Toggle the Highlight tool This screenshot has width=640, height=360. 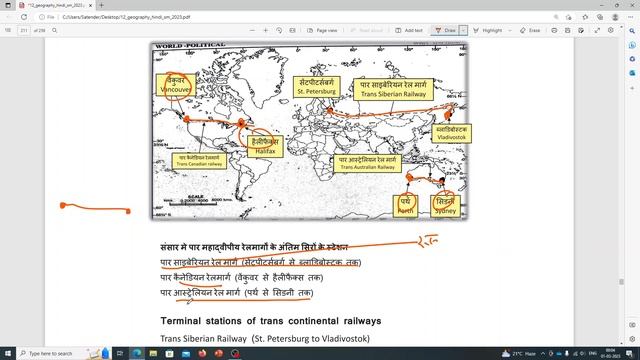(488, 30)
